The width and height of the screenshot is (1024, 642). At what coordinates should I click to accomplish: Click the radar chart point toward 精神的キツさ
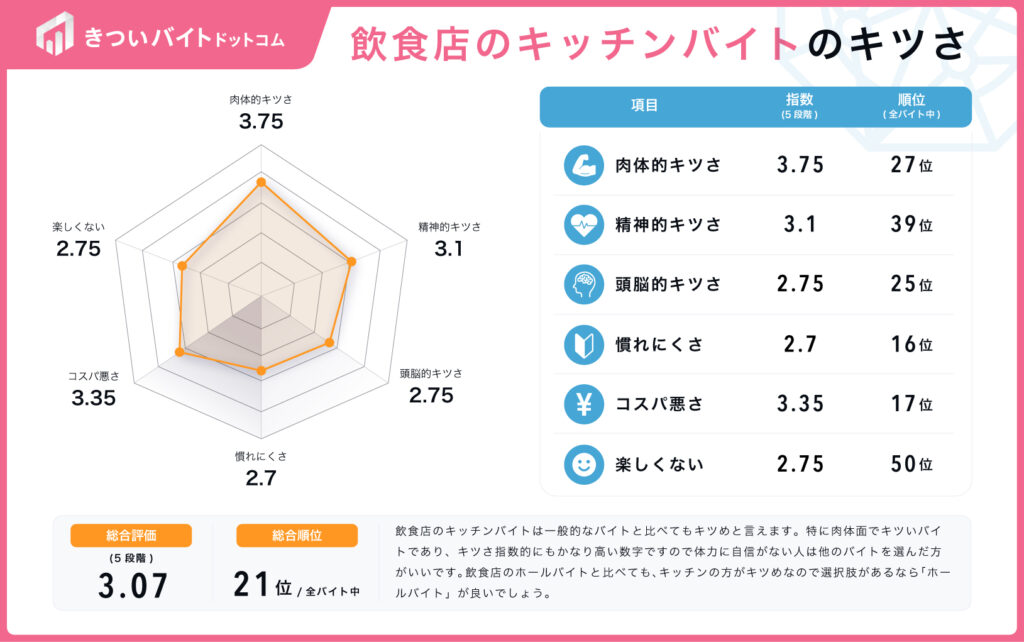click(351, 261)
